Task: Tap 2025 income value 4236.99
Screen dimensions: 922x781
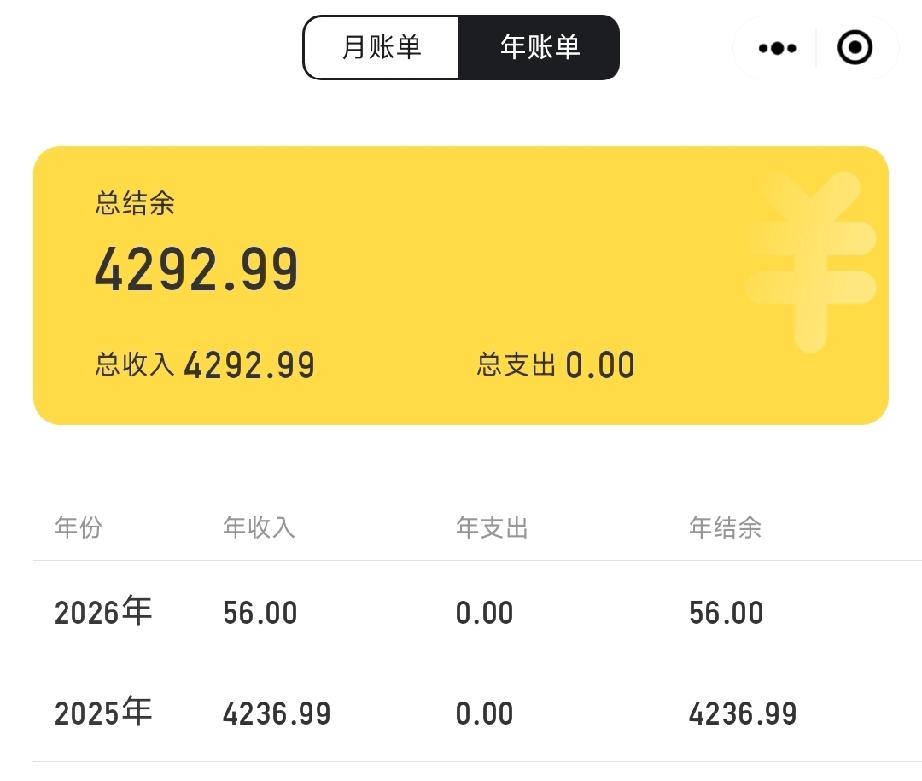Action: click(277, 713)
